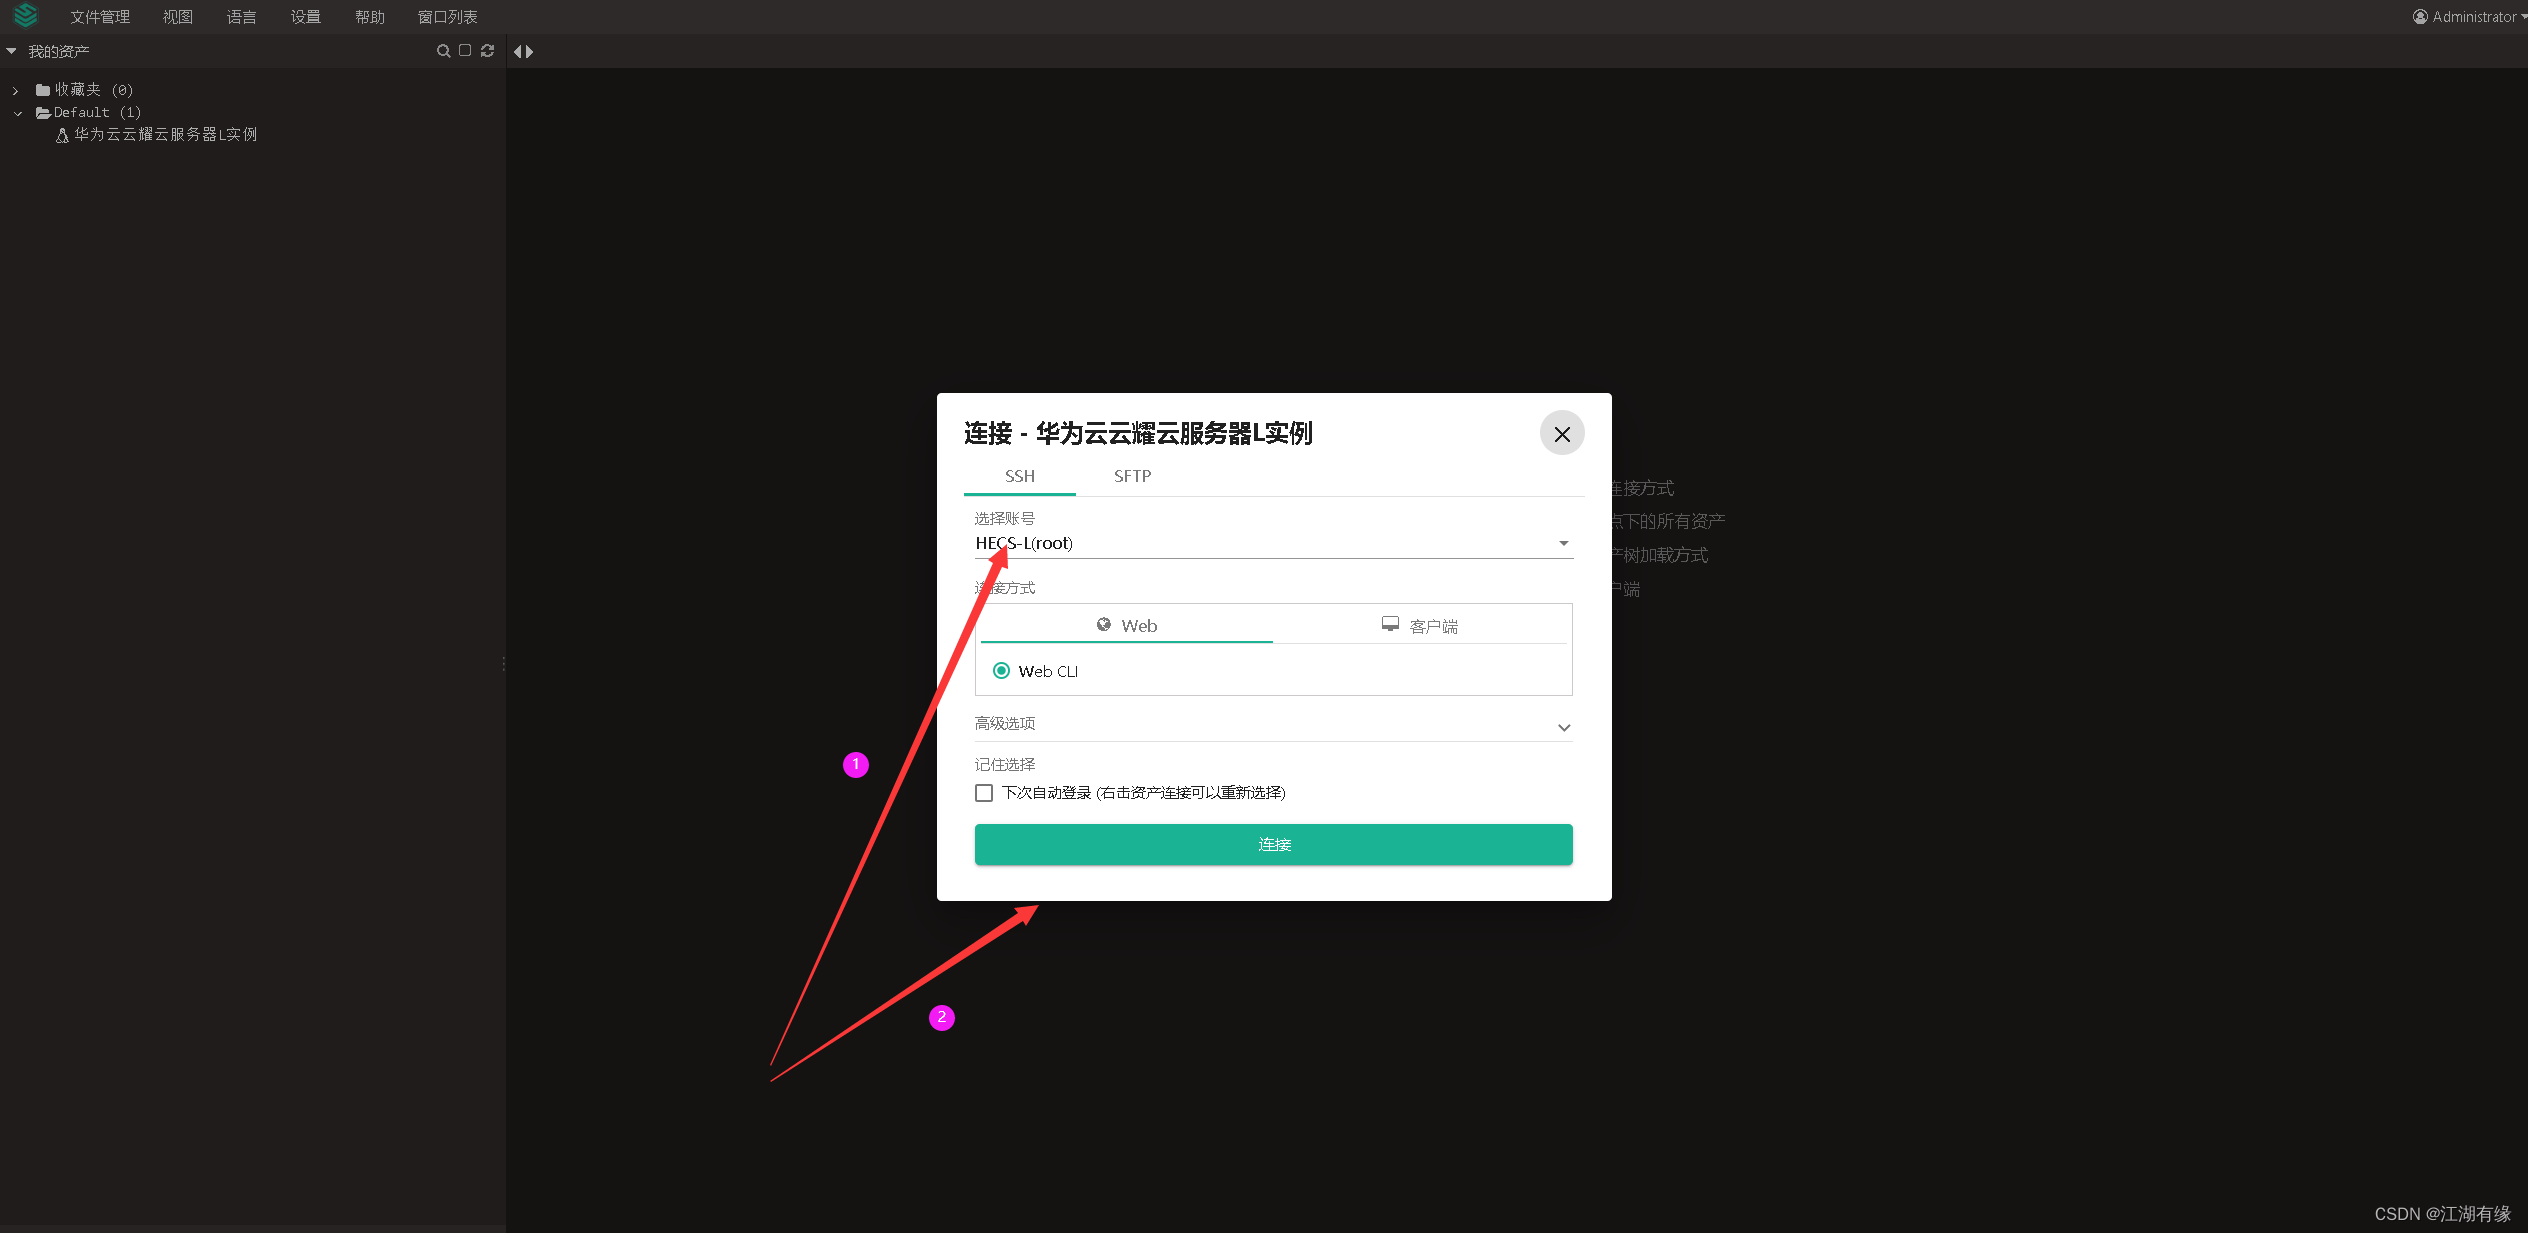Open the 视图 menu
Viewport: 2528px width, 1233px height.
point(178,17)
